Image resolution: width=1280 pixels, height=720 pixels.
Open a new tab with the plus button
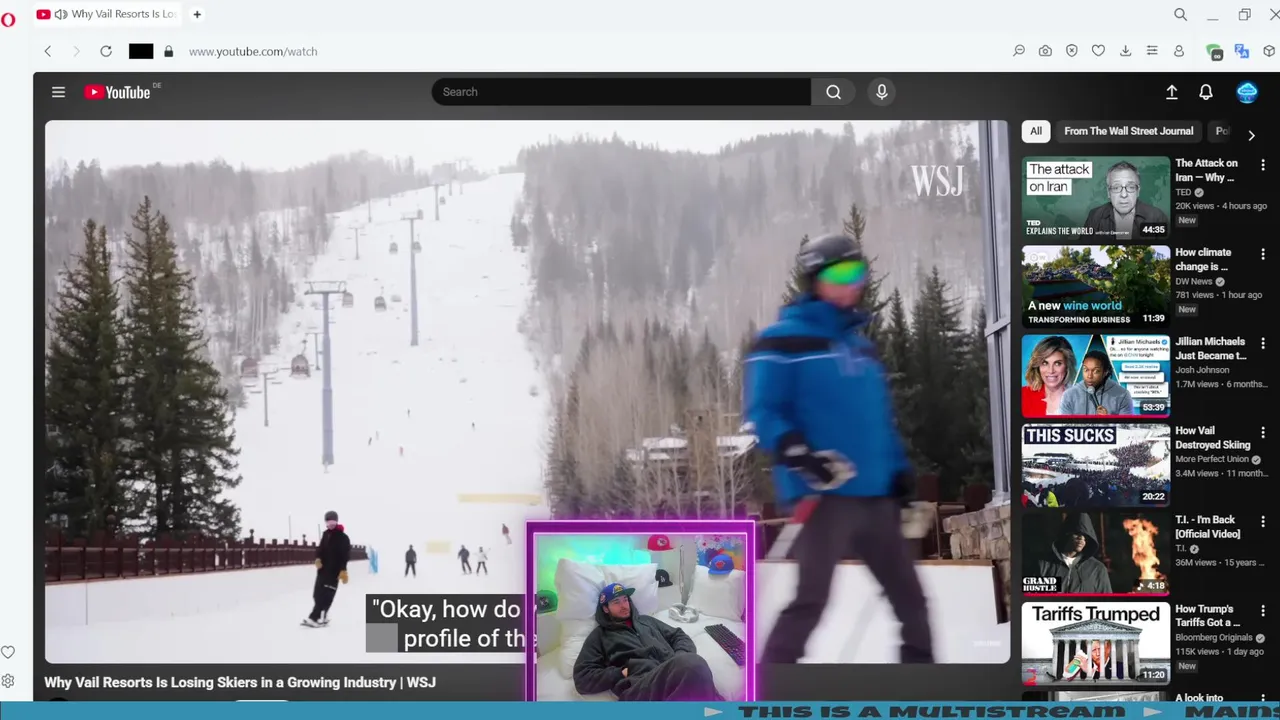point(197,14)
